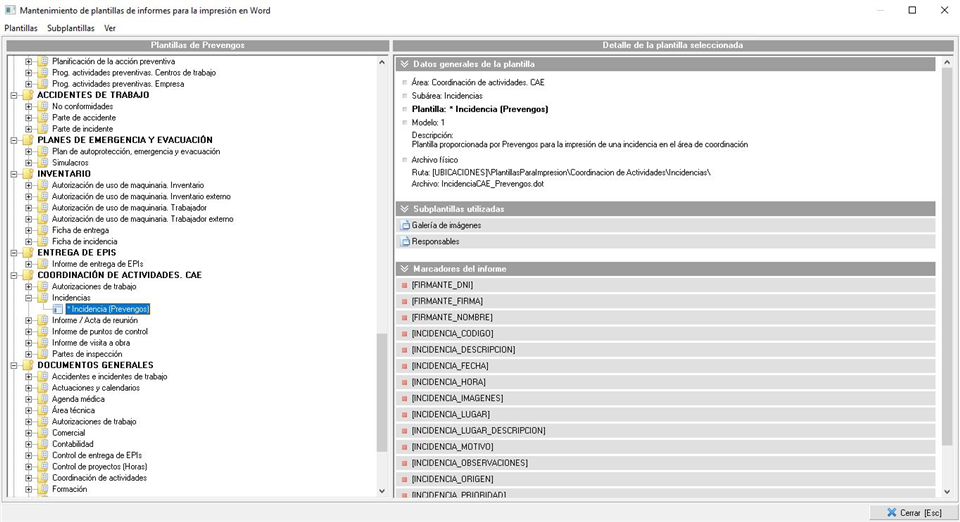Click the Responsables subtemplate icon
Viewport: 960px width, 522px height.
click(405, 242)
